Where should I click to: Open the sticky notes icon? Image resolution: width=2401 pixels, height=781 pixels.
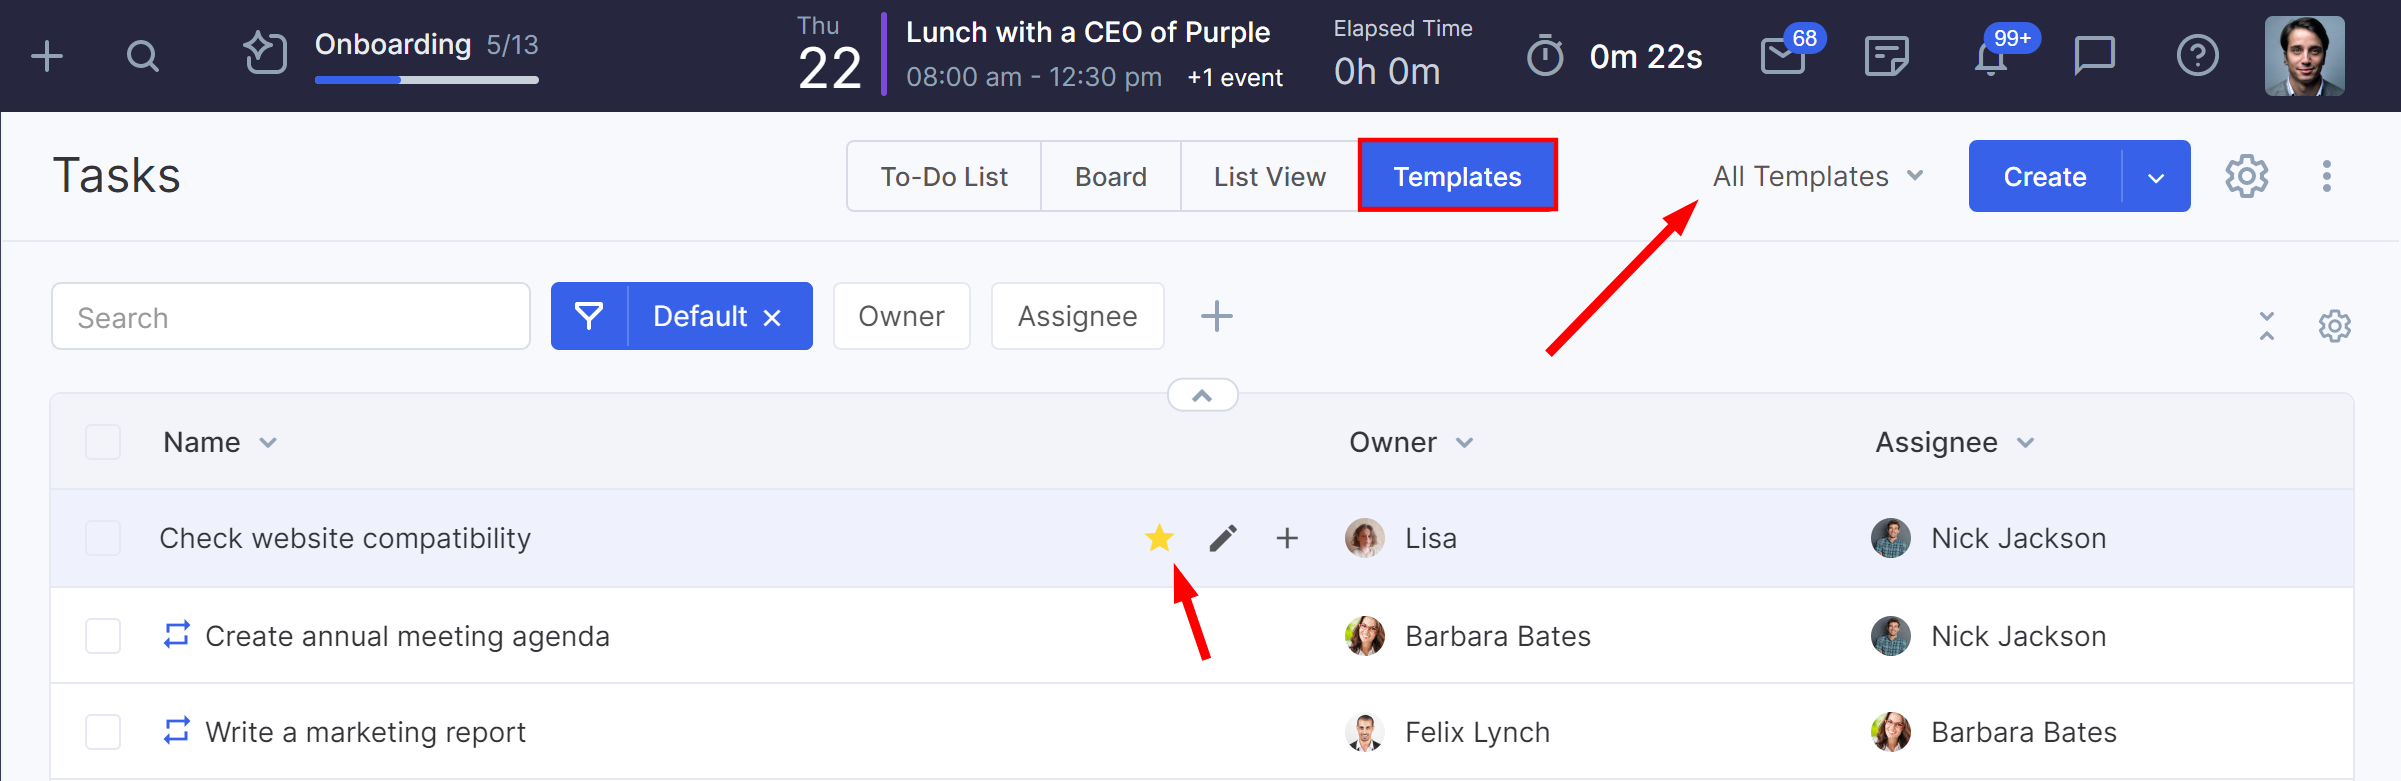coord(1887,56)
